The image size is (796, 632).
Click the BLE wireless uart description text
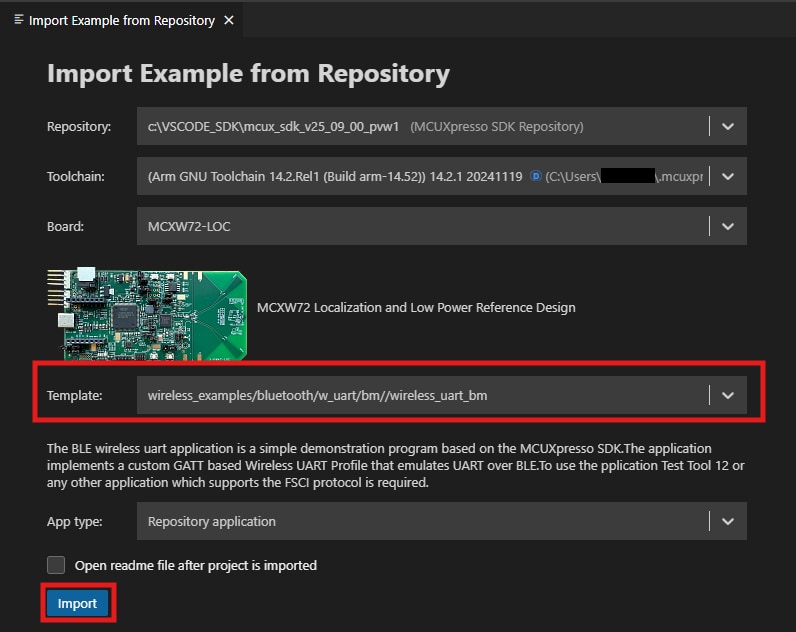click(395, 465)
